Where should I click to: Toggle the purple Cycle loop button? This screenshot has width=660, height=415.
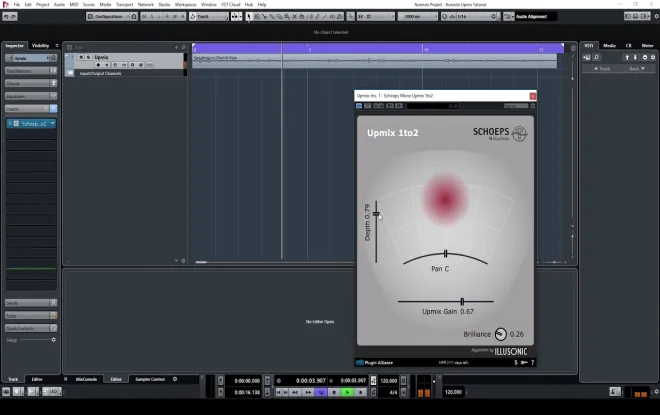[x=321, y=392]
